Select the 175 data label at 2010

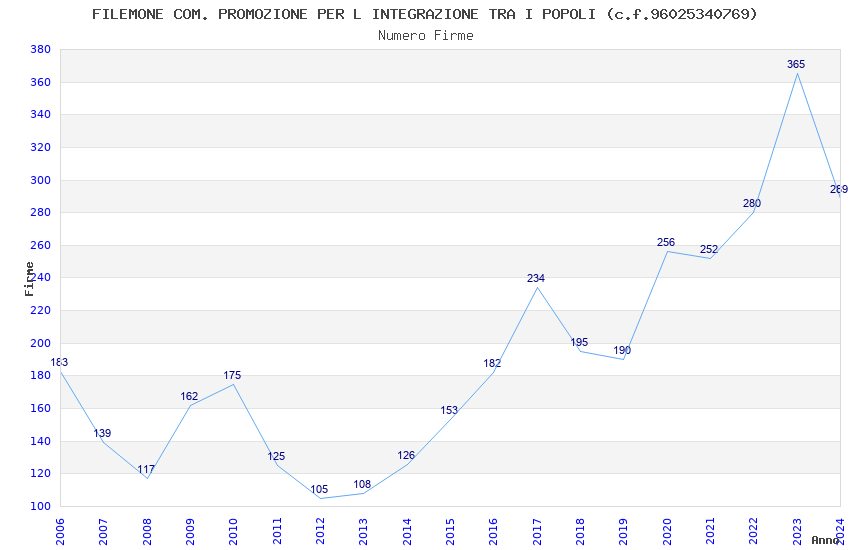click(232, 376)
